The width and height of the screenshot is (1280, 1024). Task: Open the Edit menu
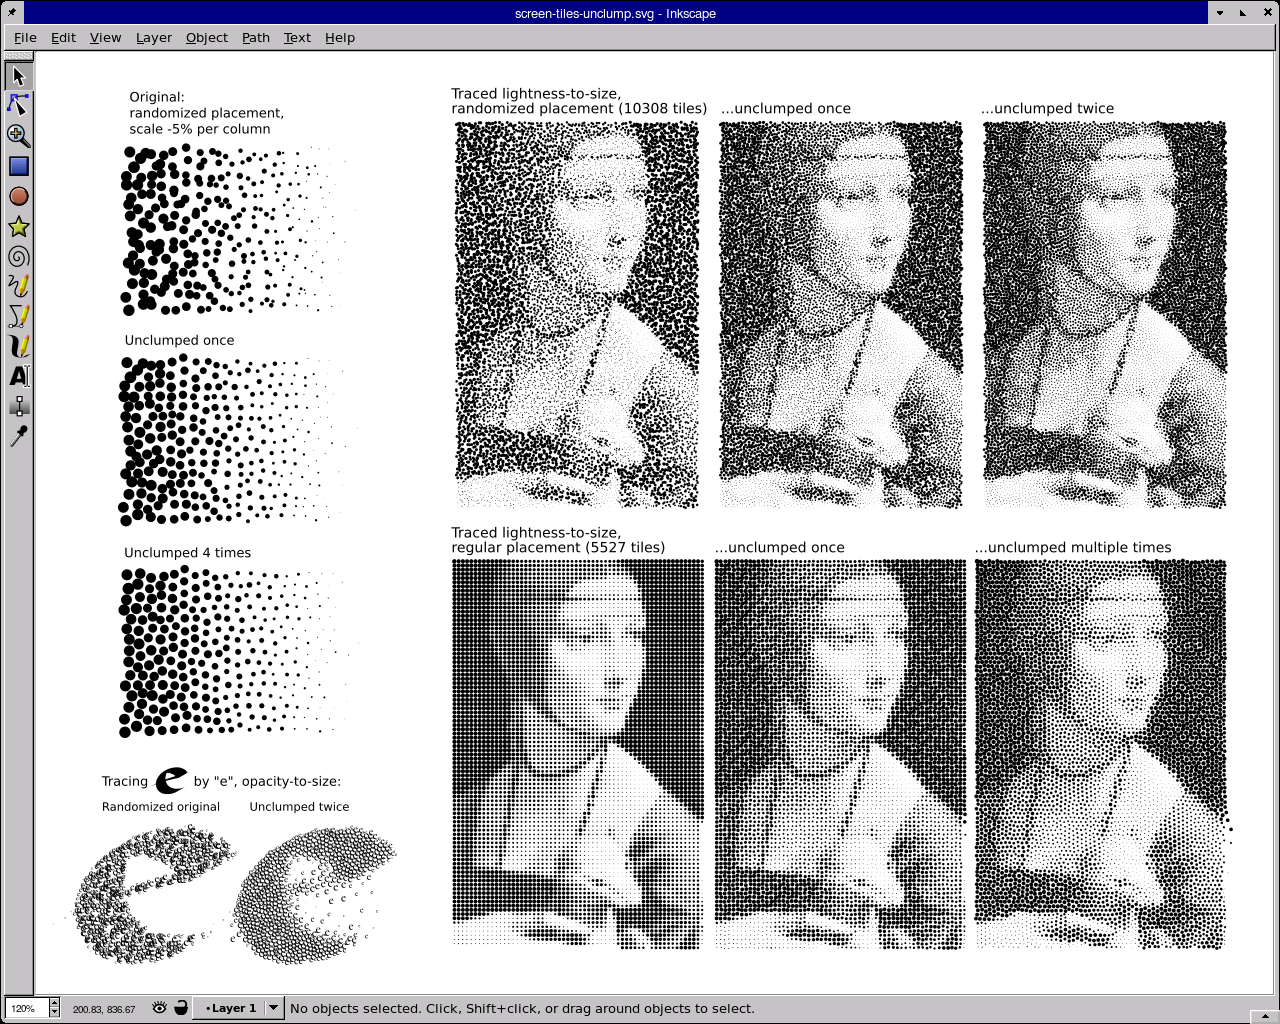(x=63, y=37)
